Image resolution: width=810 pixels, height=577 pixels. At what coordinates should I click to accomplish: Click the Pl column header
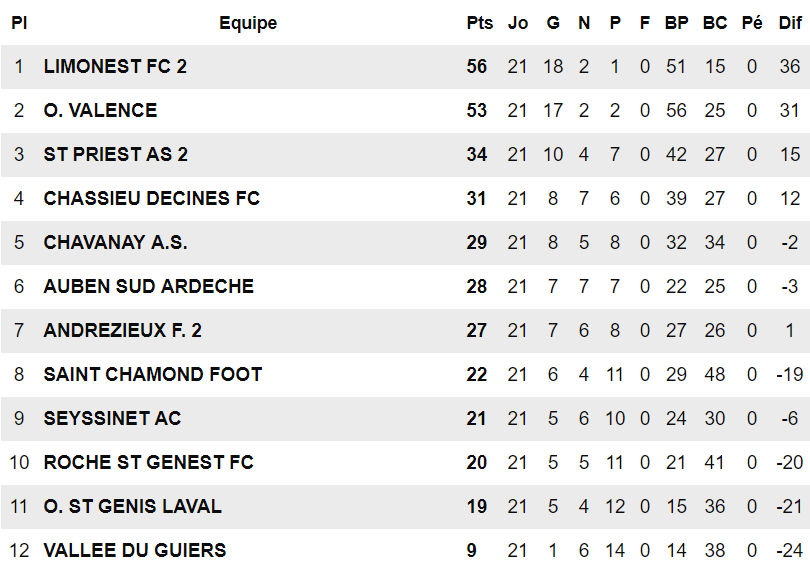point(18,23)
